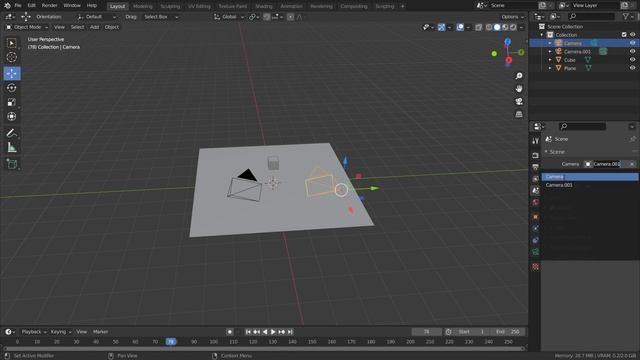Click the Zoom view magnifier icon
Image resolution: width=640 pixels, height=360 pixels.
coord(519,76)
